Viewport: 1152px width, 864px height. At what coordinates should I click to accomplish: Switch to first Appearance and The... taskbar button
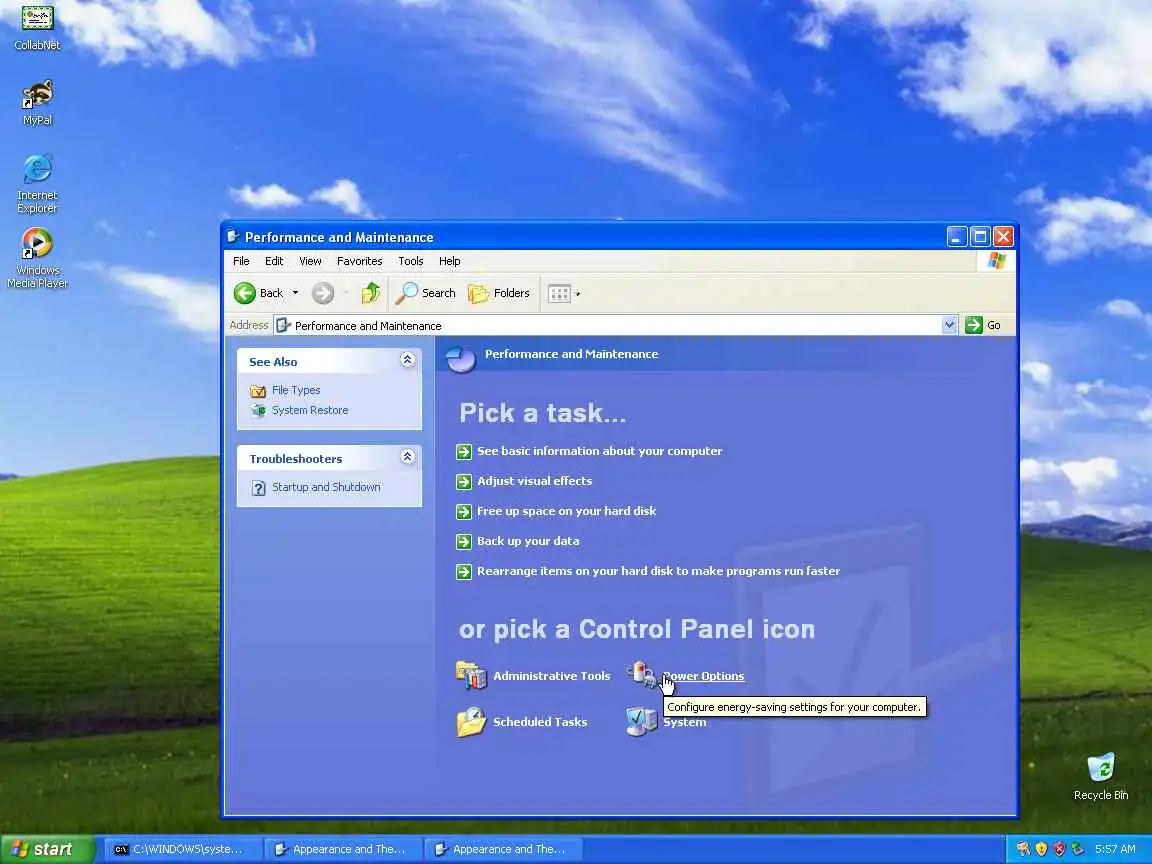(x=342, y=849)
